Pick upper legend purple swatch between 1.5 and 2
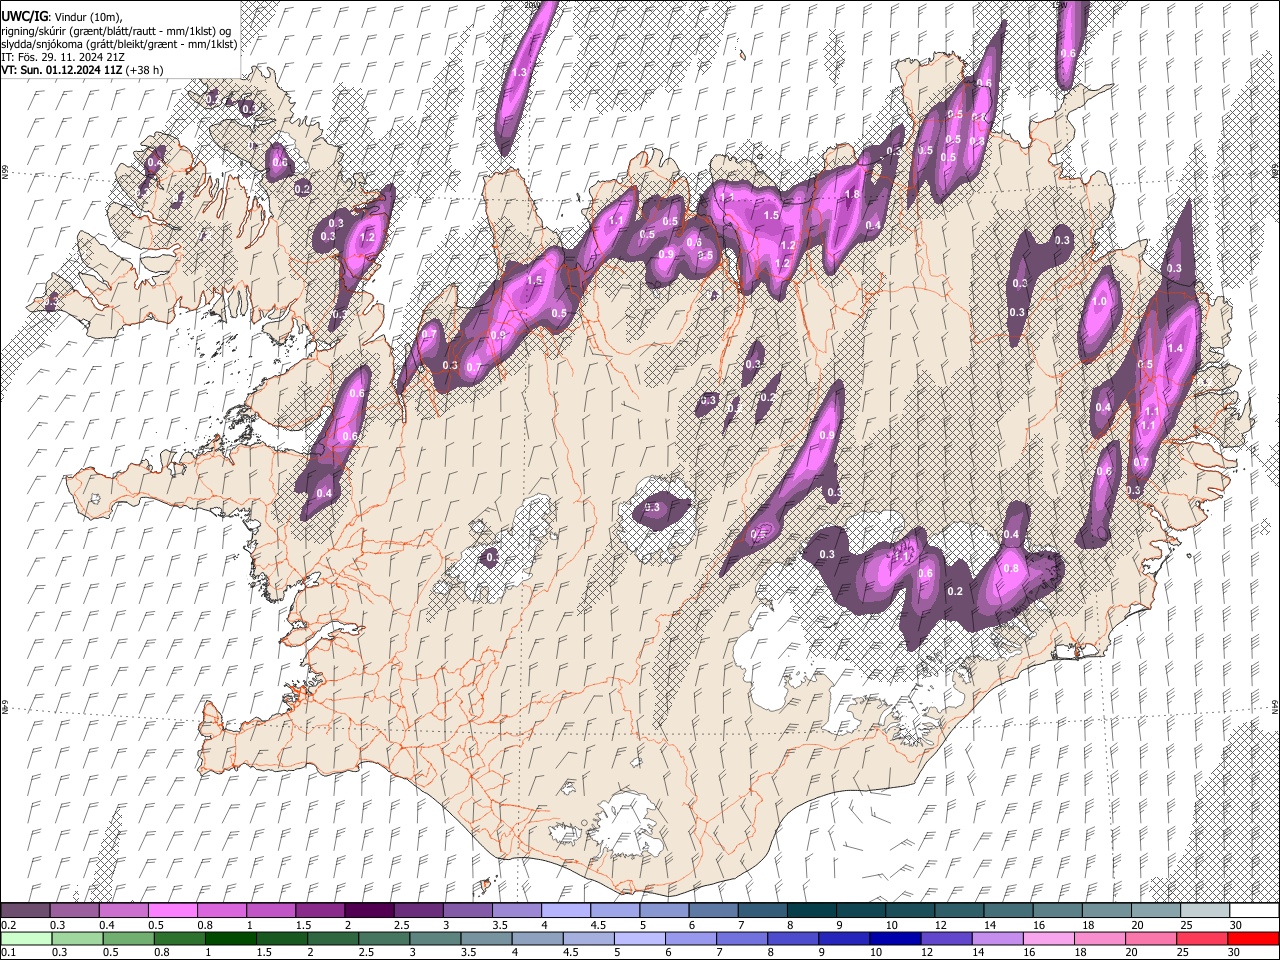 pyautogui.click(x=320, y=910)
